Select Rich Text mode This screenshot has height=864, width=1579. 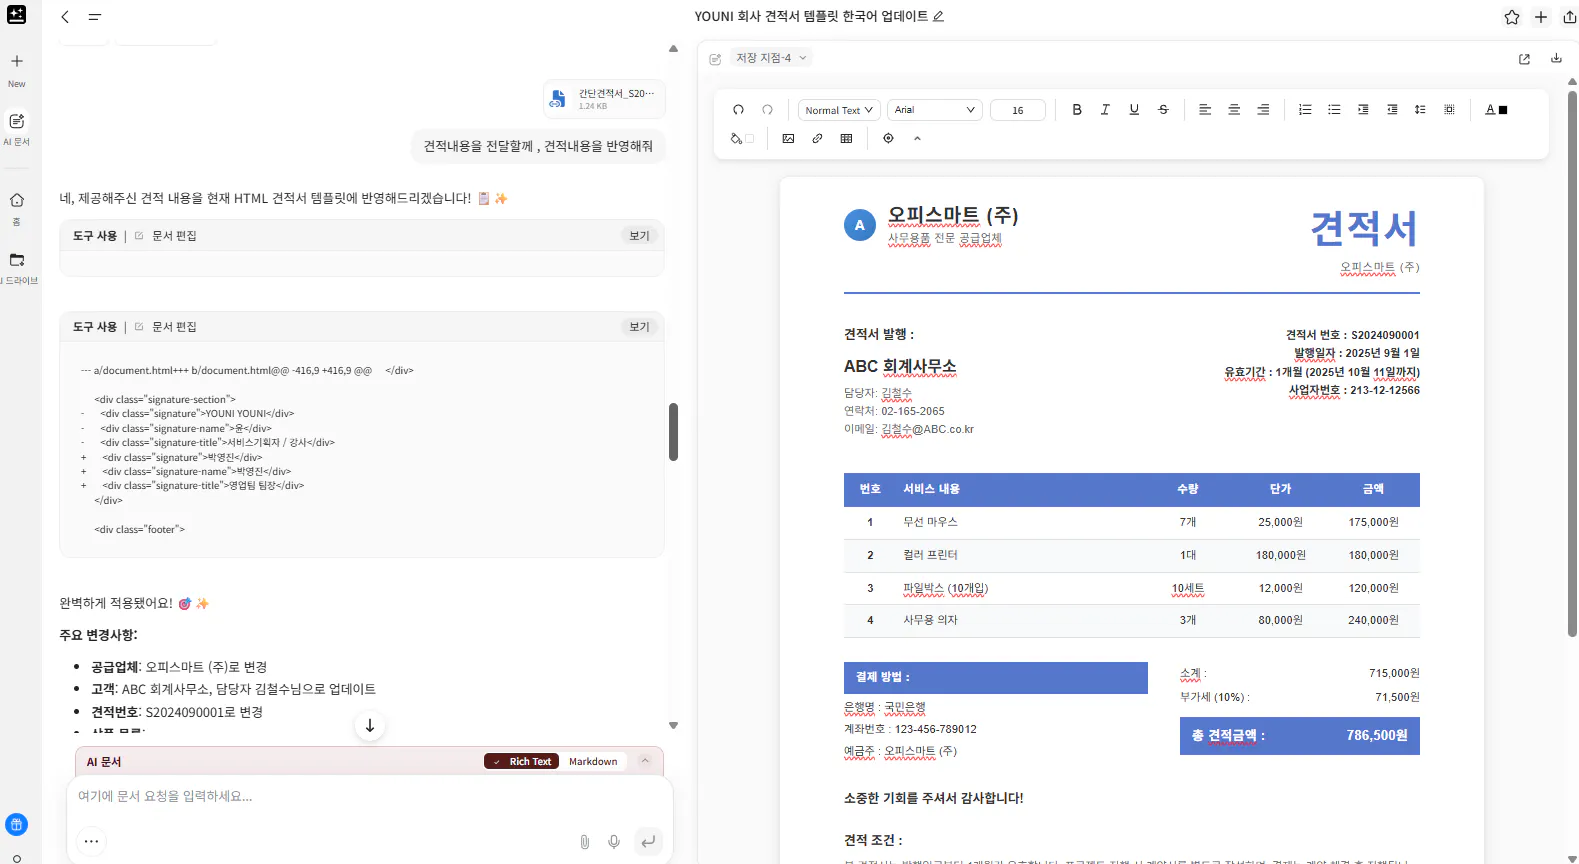pos(522,762)
